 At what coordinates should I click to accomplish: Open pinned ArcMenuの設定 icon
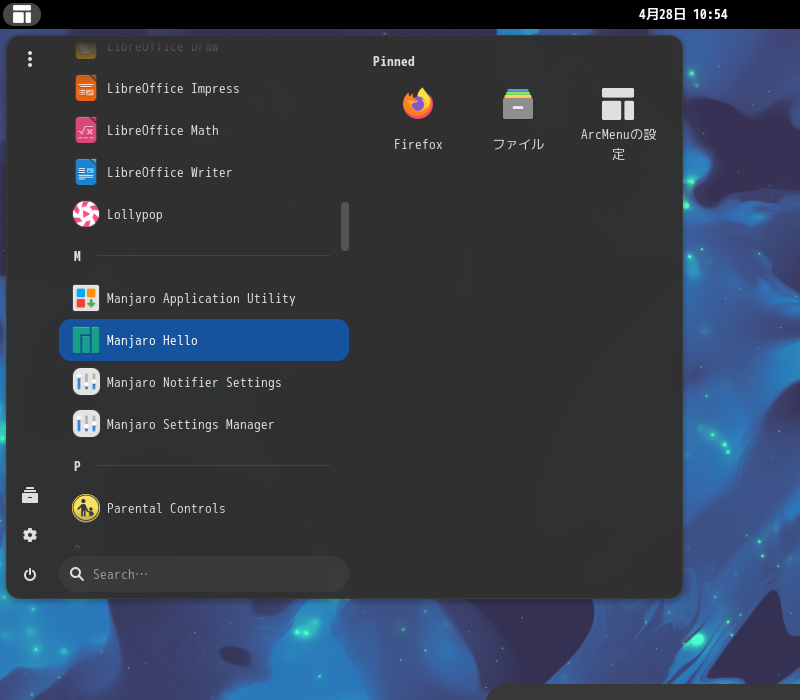618,104
